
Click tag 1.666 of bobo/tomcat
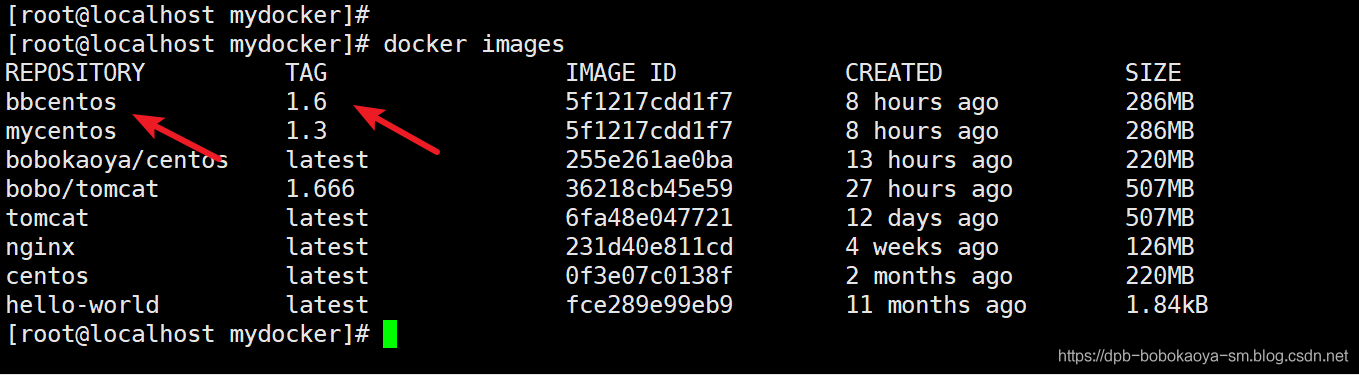pyautogui.click(x=320, y=189)
